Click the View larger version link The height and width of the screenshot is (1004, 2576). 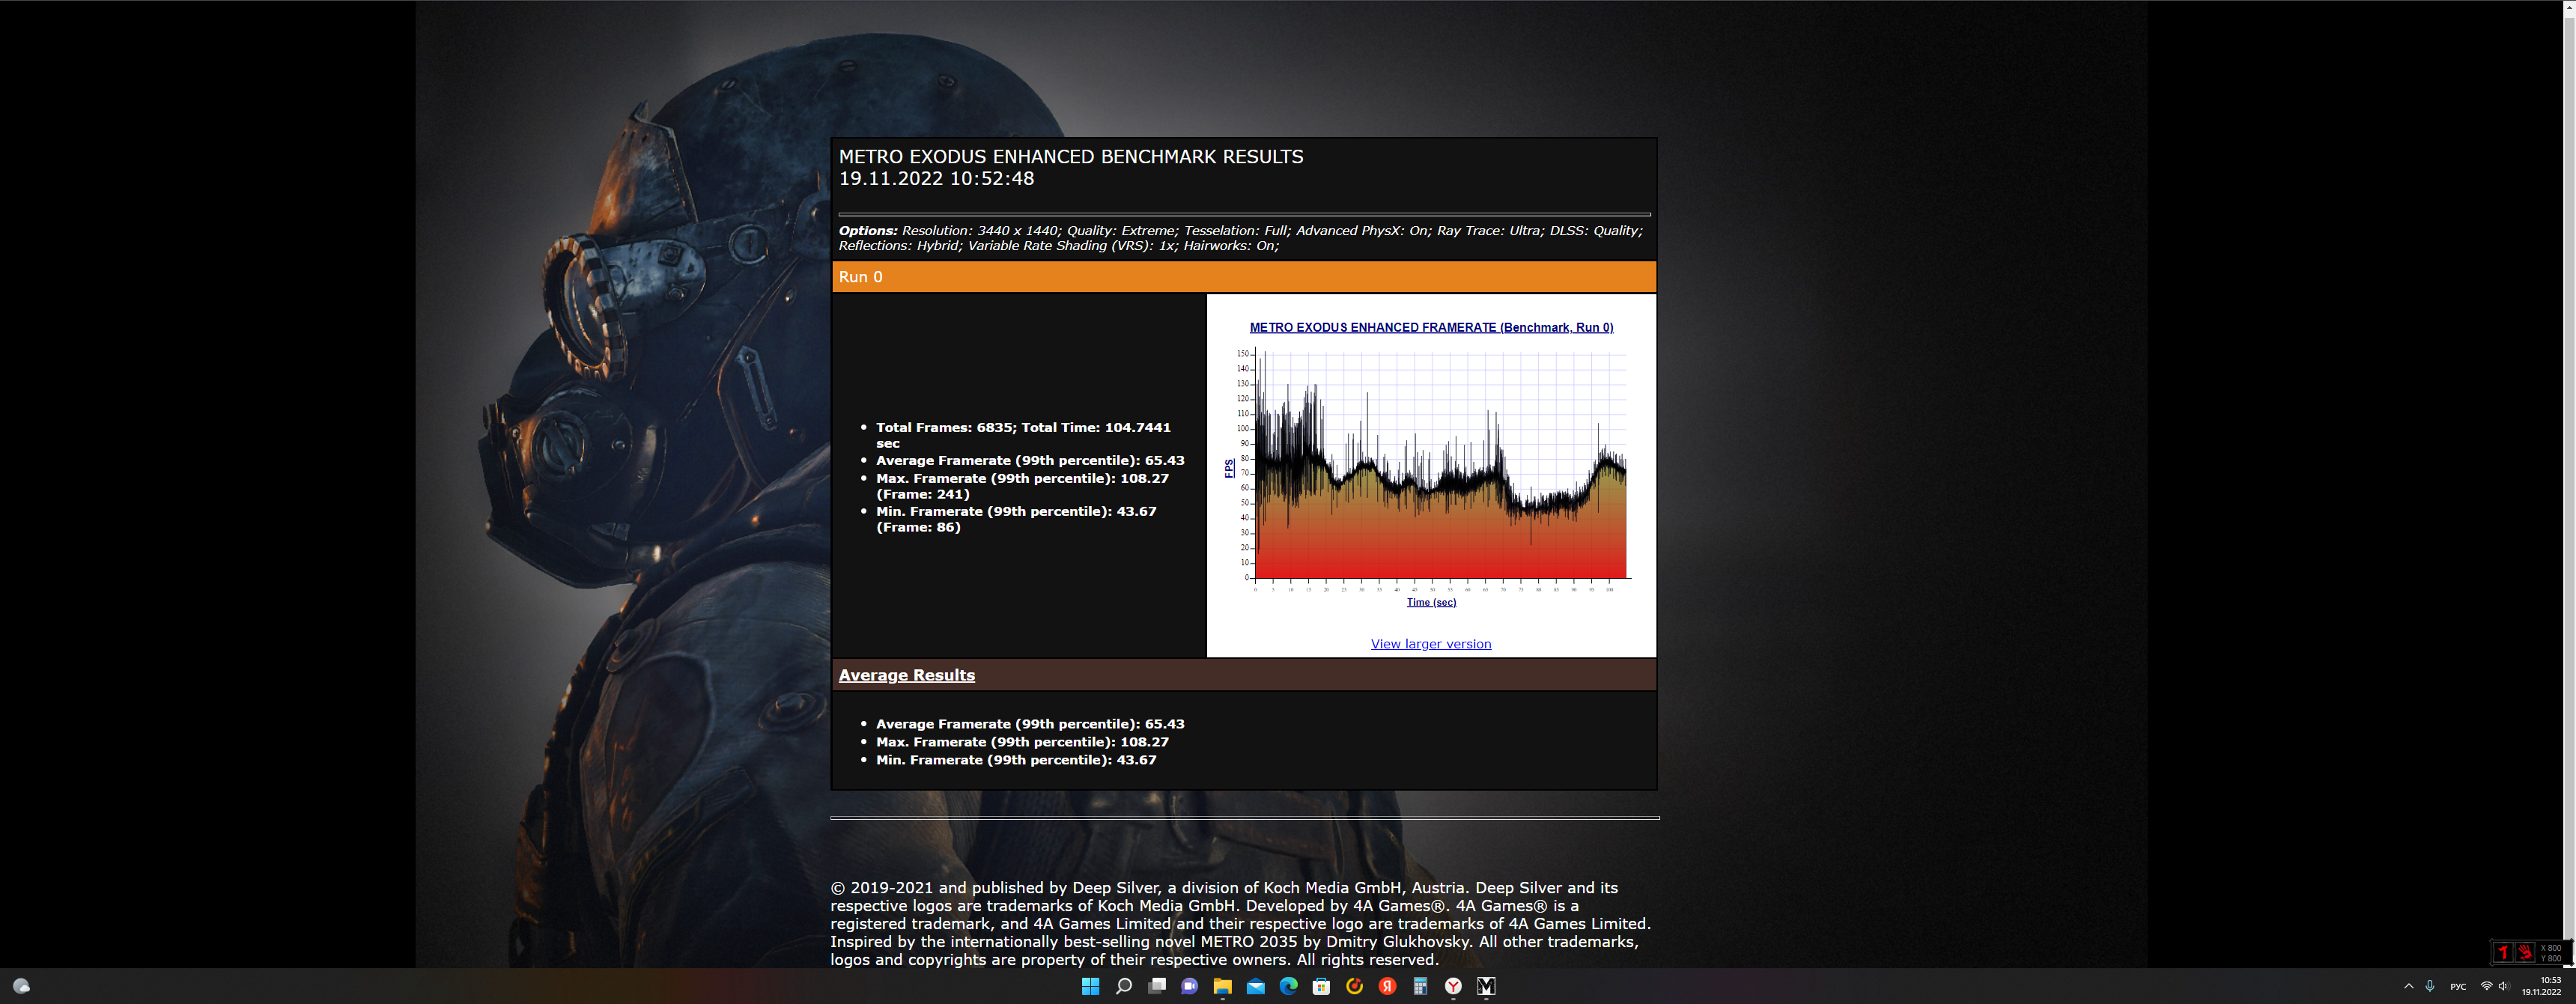(x=1430, y=644)
